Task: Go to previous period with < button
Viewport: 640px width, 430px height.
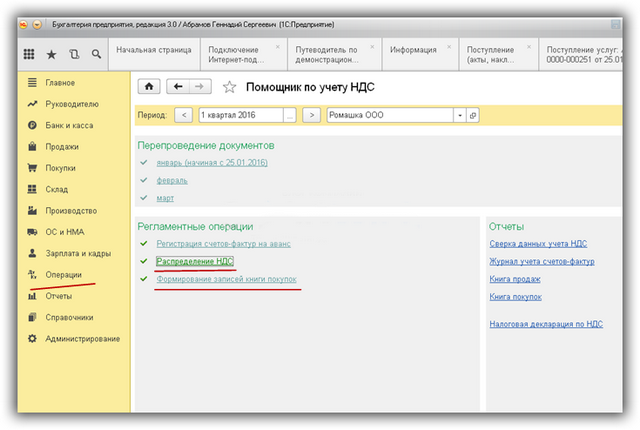Action: coord(184,115)
